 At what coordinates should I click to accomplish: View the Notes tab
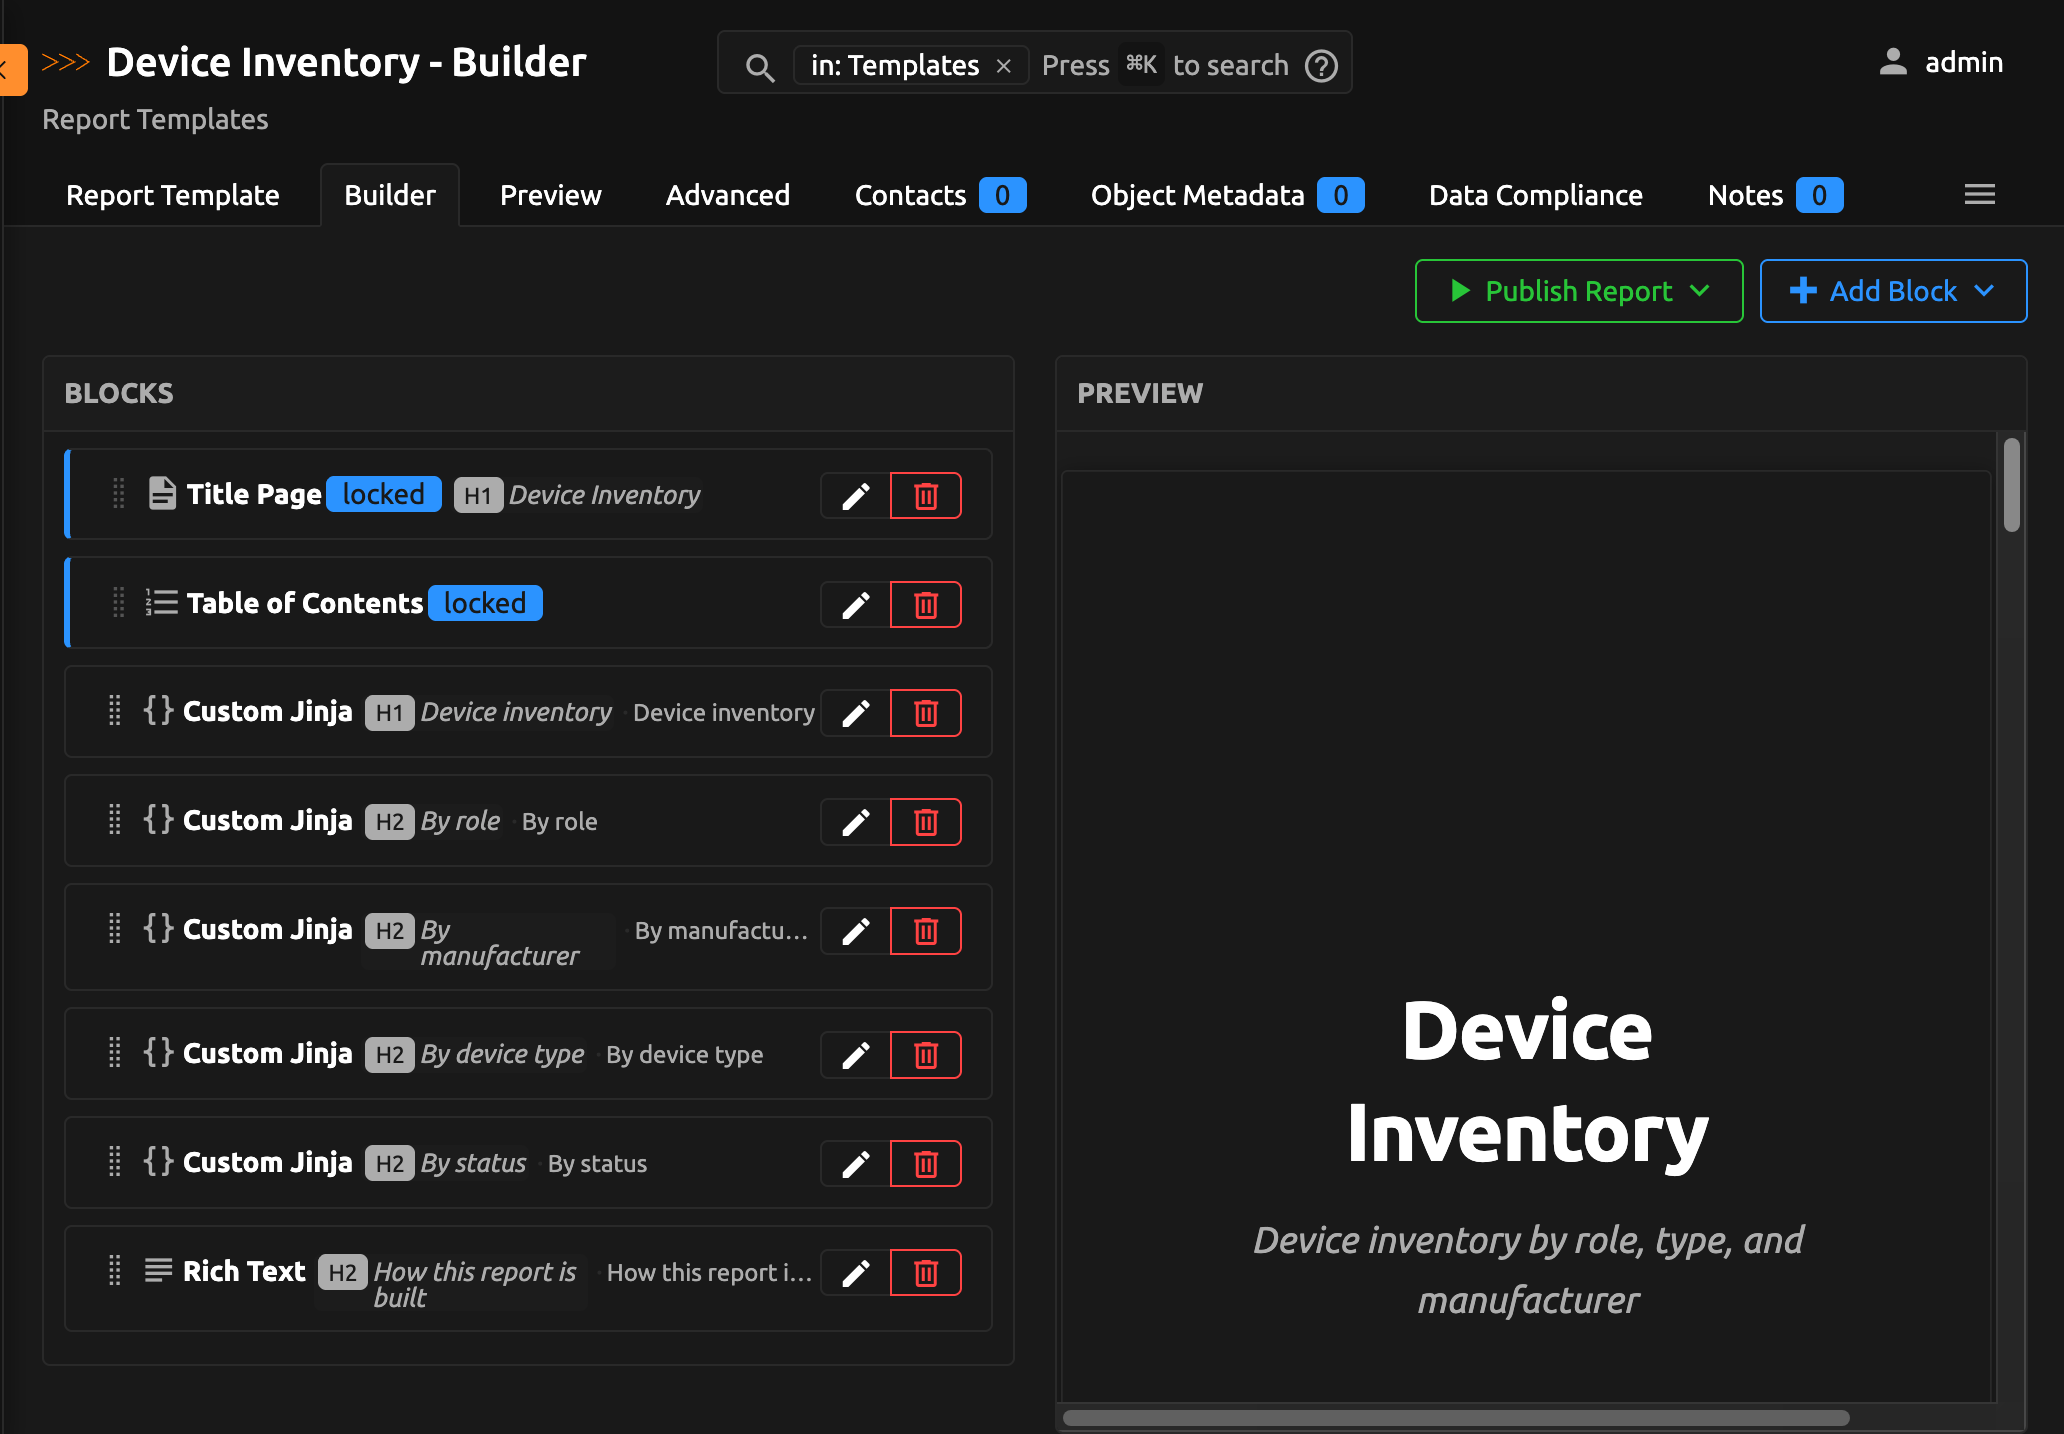1775,195
